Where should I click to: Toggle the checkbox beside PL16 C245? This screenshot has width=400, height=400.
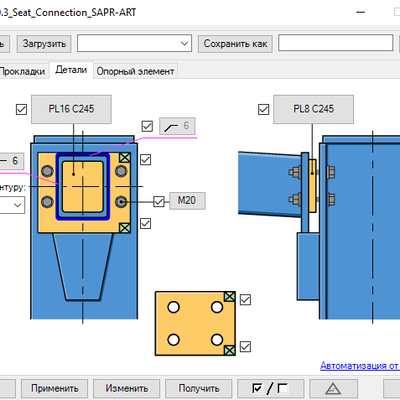point(21,109)
